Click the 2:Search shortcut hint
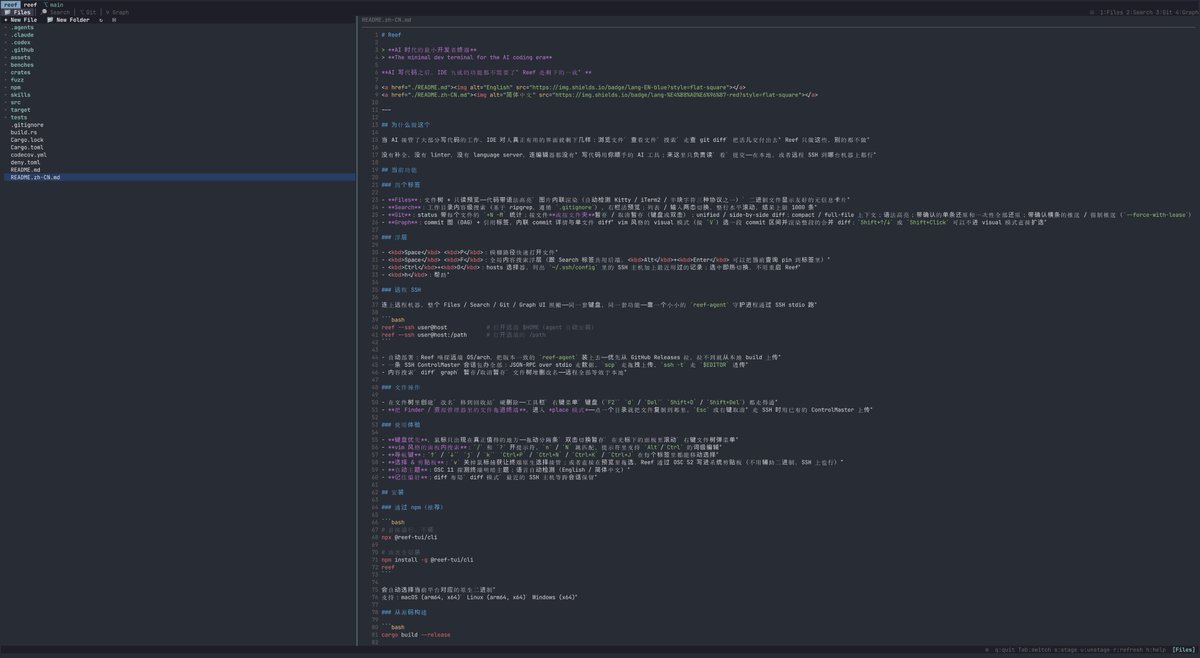The image size is (1200, 658). (1139, 12)
